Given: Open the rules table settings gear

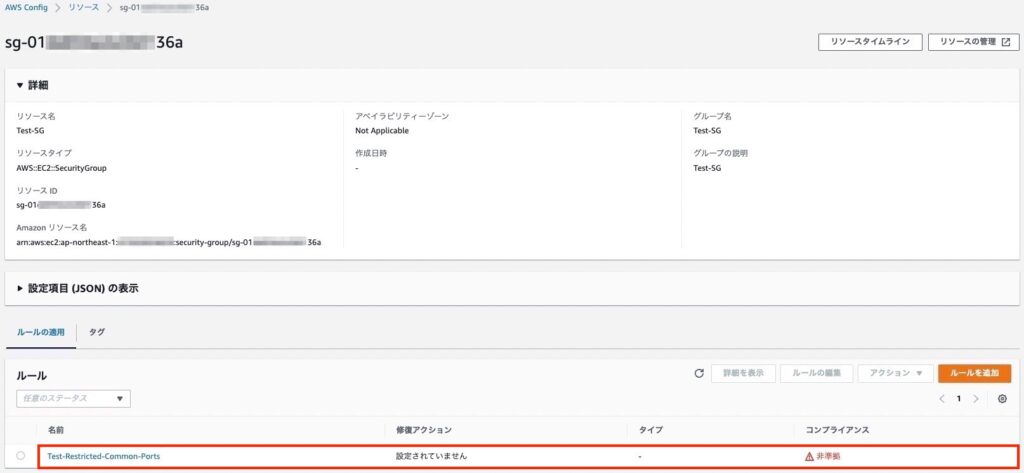Looking at the screenshot, I should pos(1002,399).
